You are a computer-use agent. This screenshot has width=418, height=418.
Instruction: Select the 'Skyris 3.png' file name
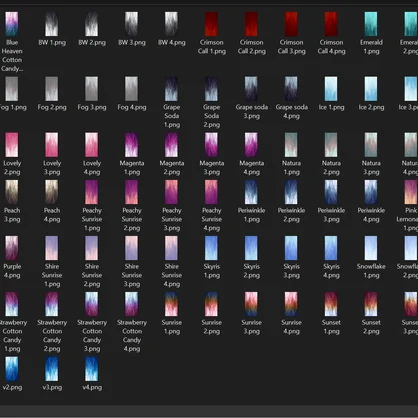[291, 271]
